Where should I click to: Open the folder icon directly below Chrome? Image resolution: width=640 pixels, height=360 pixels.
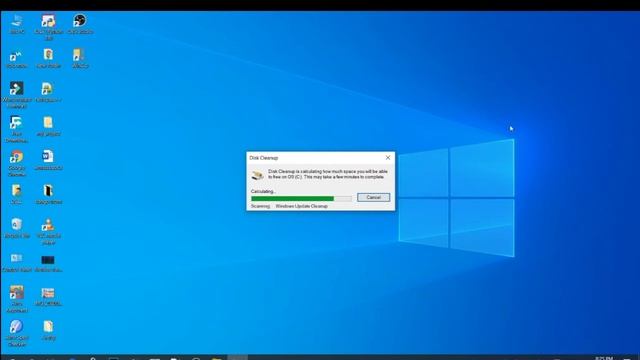tap(17, 194)
